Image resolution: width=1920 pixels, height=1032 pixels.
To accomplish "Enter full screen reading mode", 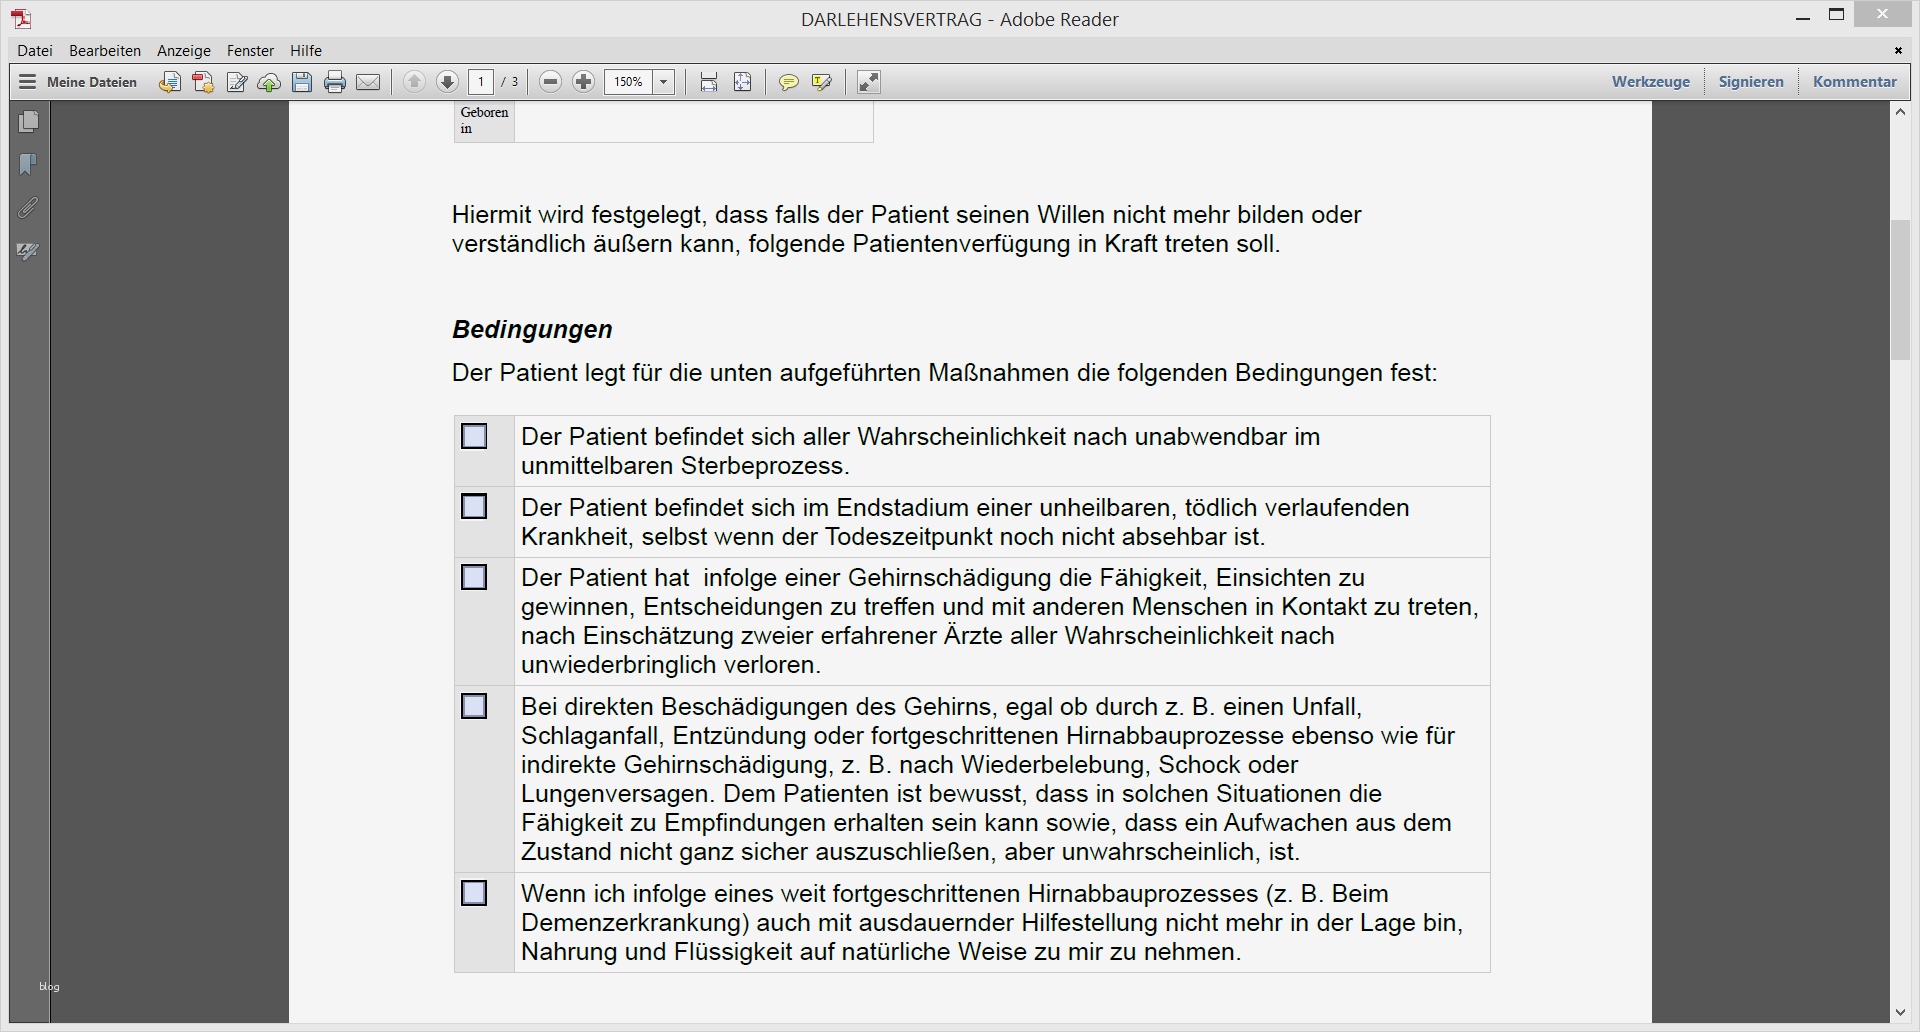I will click(x=868, y=82).
